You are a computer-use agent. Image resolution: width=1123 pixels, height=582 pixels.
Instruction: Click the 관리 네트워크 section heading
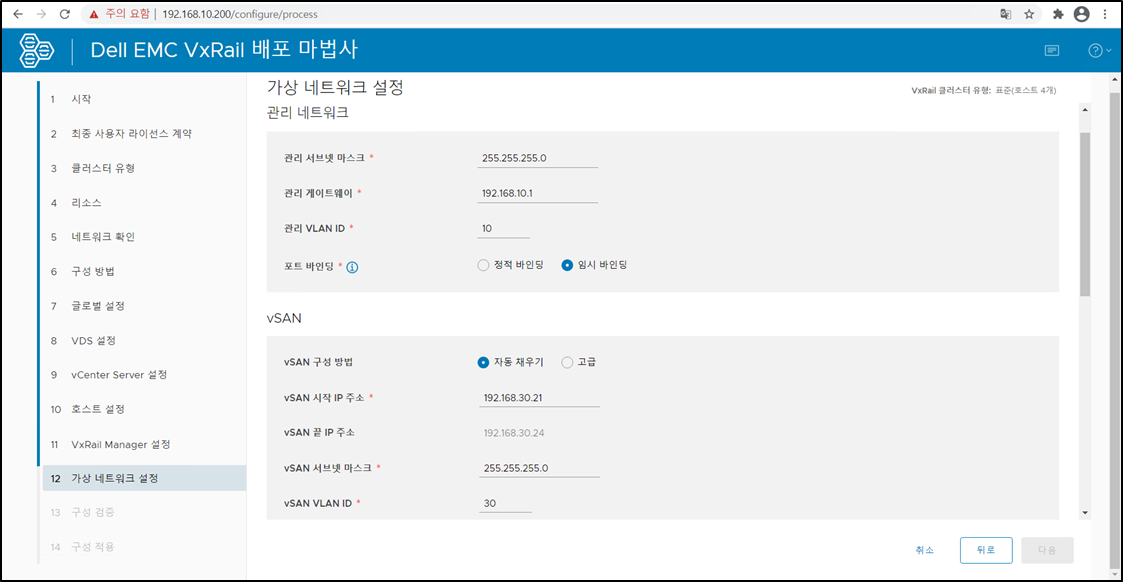(308, 112)
